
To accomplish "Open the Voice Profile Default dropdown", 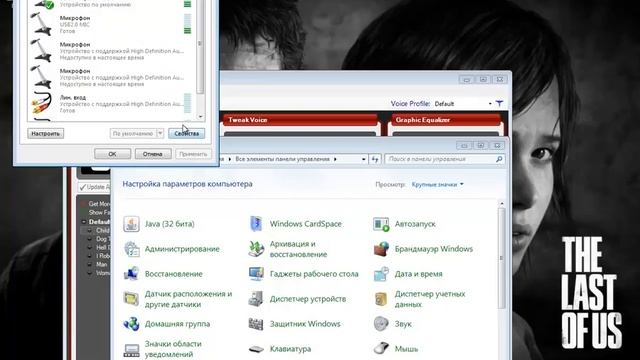I will pyautogui.click(x=463, y=104).
